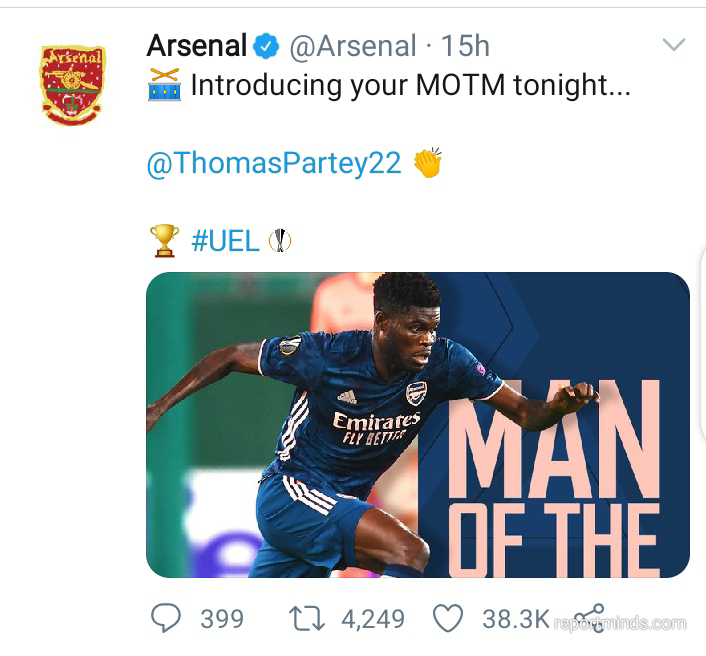Click the @Arsenal handle
Image resolution: width=706 pixels, height=656 pixels.
(352, 45)
